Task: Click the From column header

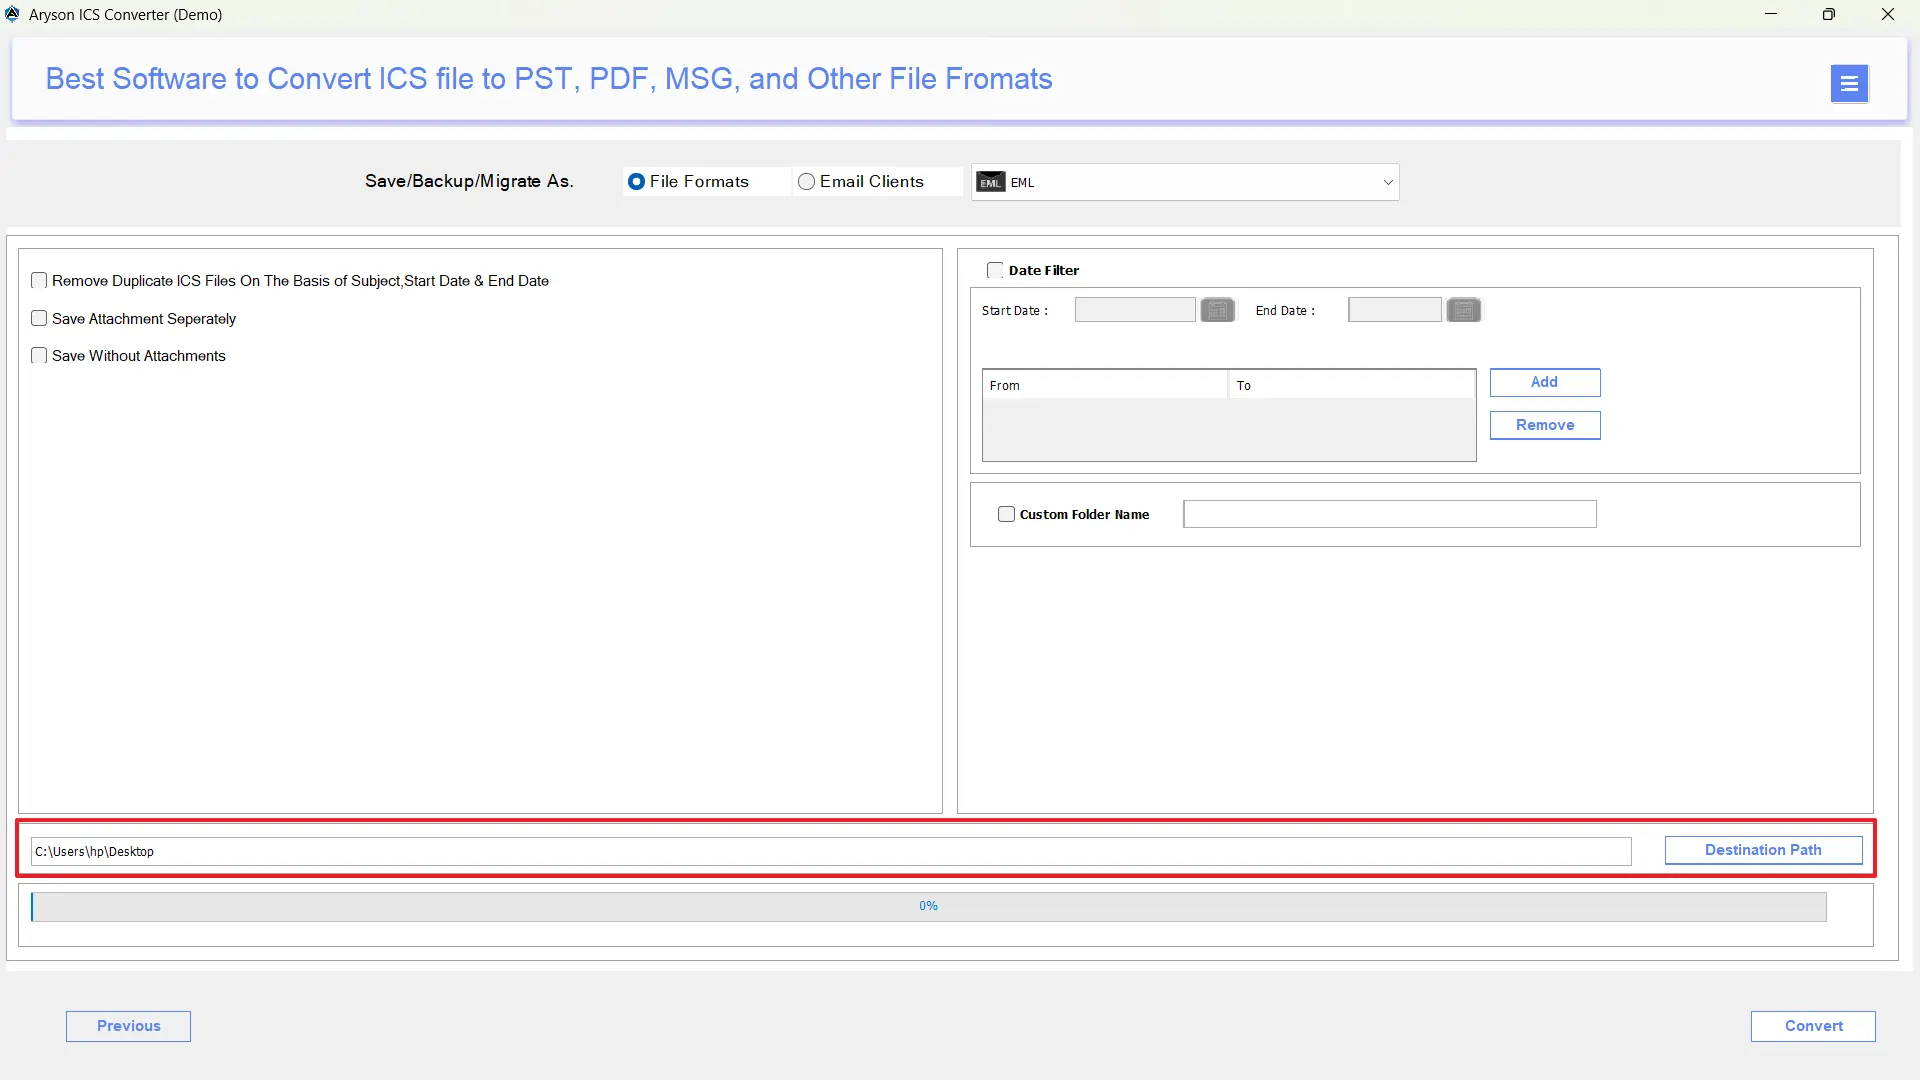Action: [1105, 385]
